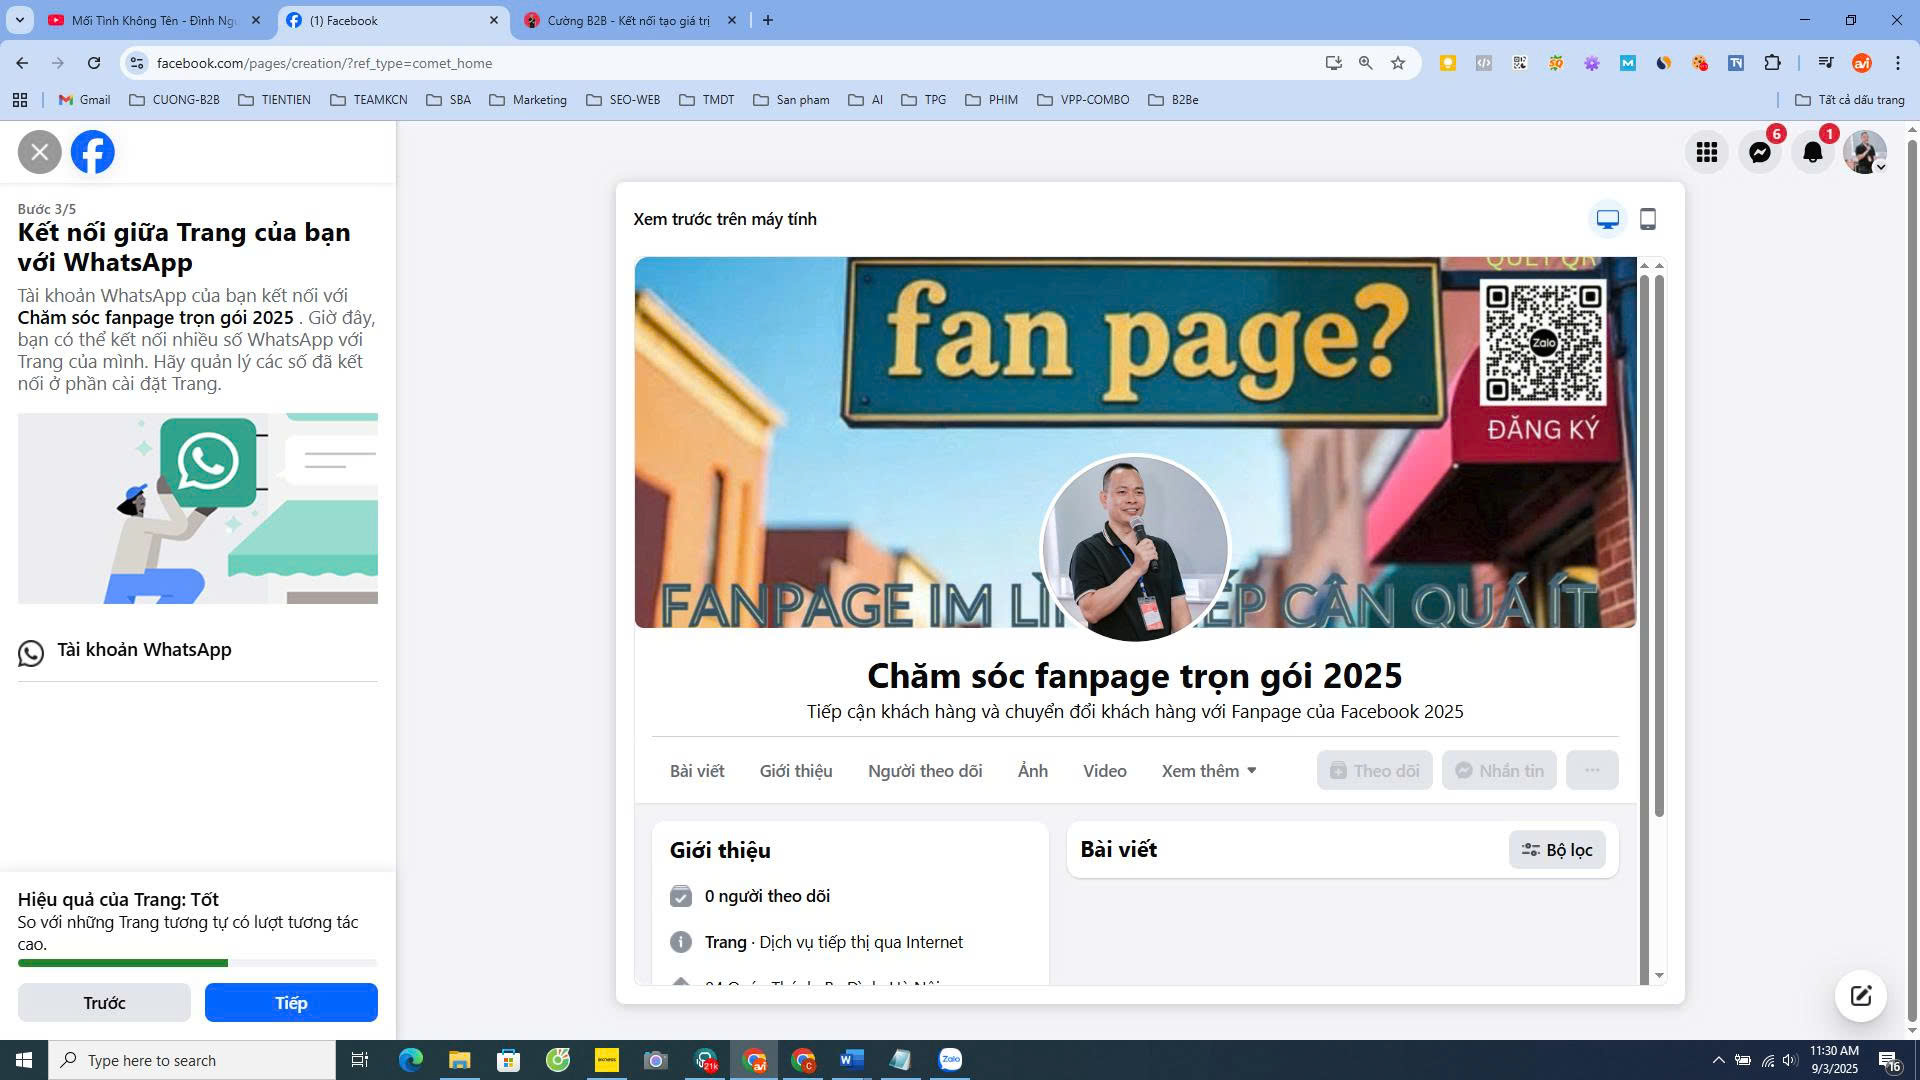Open the Facebook apps menu grid

click(1707, 152)
